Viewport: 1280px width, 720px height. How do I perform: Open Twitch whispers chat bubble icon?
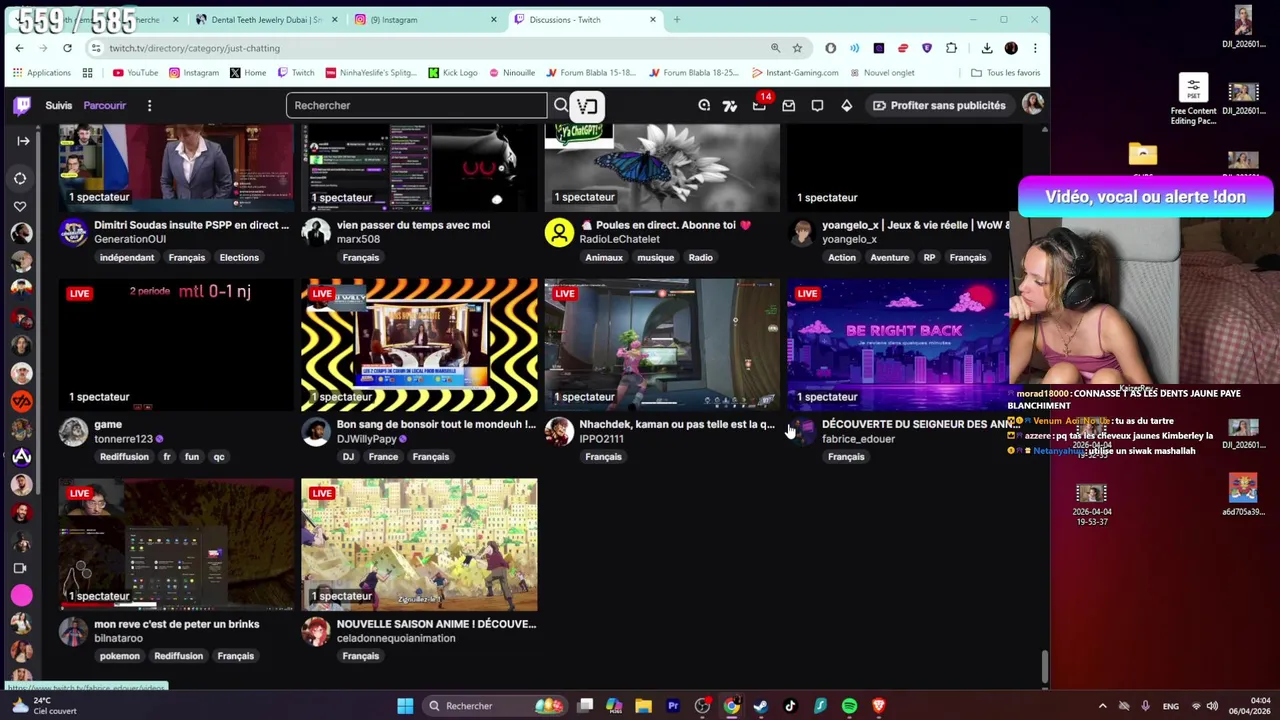817,105
